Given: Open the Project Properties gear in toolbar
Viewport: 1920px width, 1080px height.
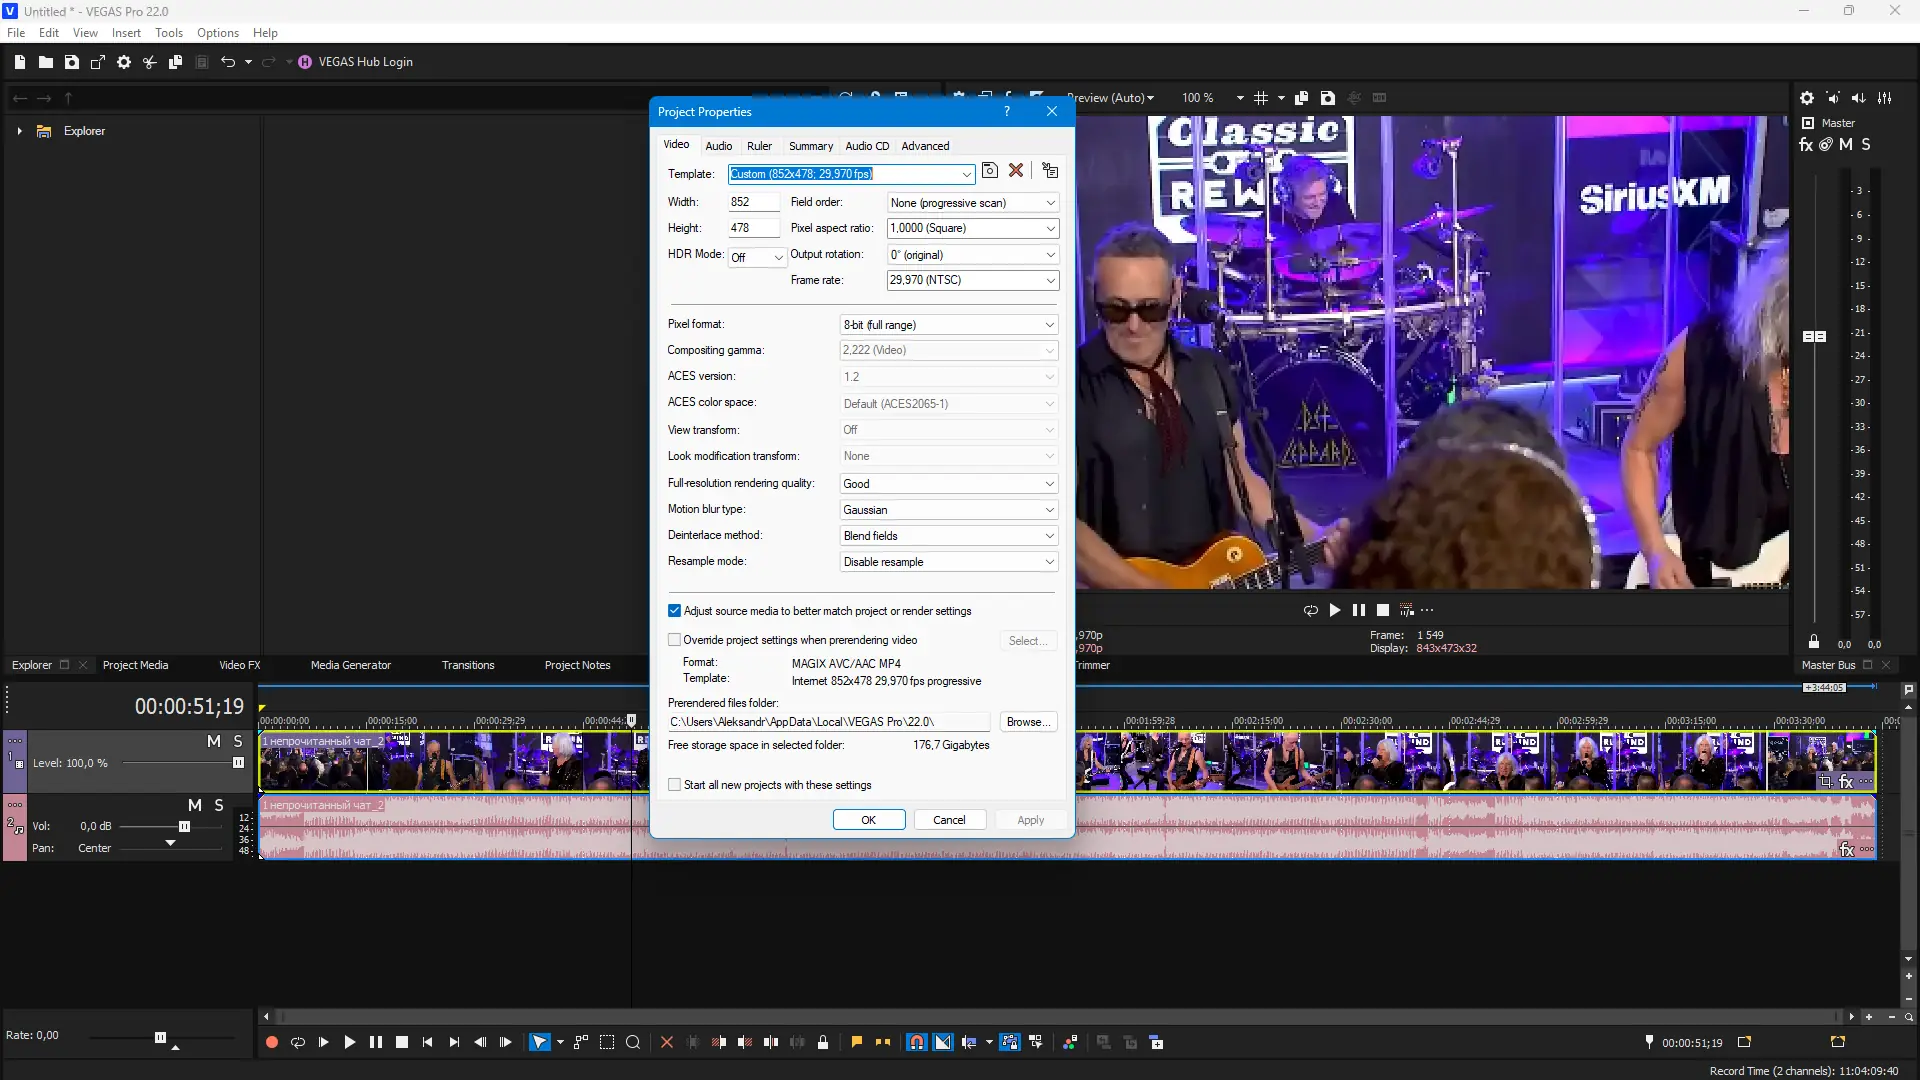Looking at the screenshot, I should (124, 62).
